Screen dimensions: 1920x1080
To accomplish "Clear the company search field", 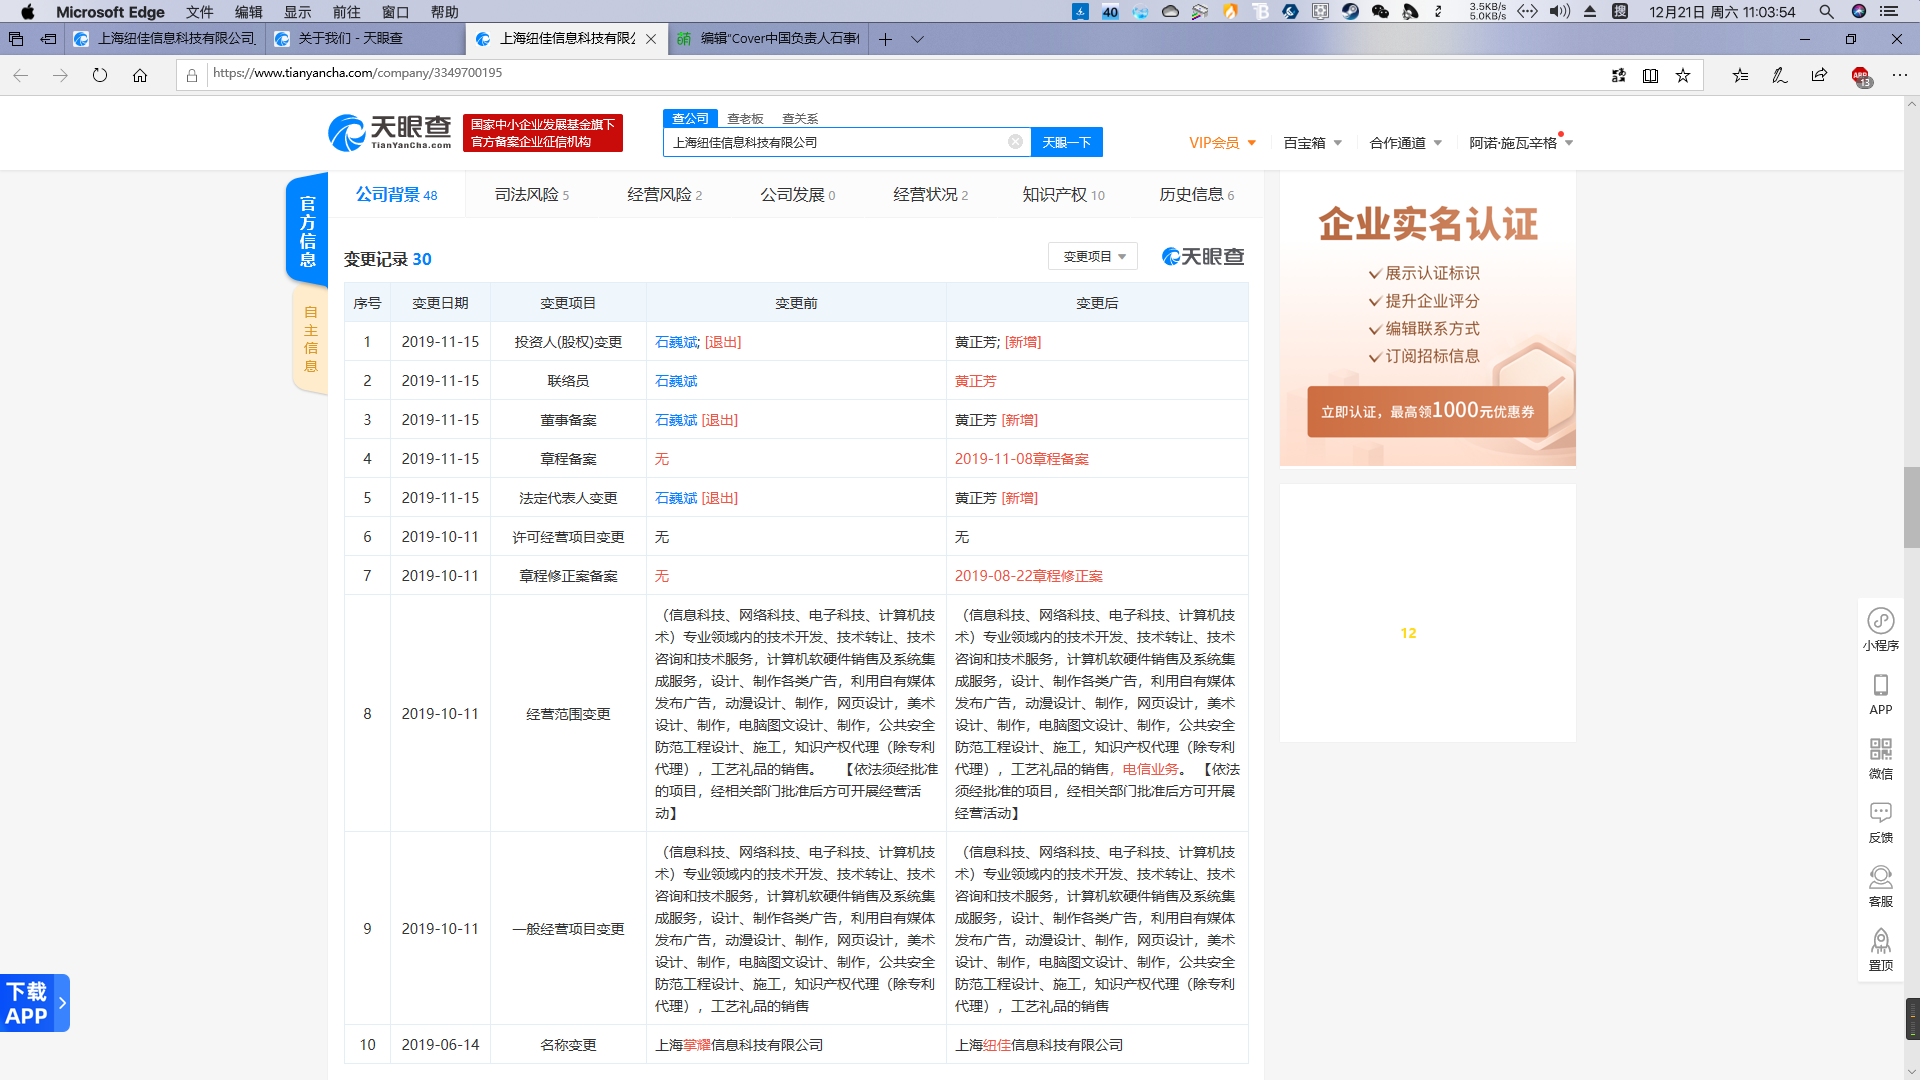I will pos(1015,142).
